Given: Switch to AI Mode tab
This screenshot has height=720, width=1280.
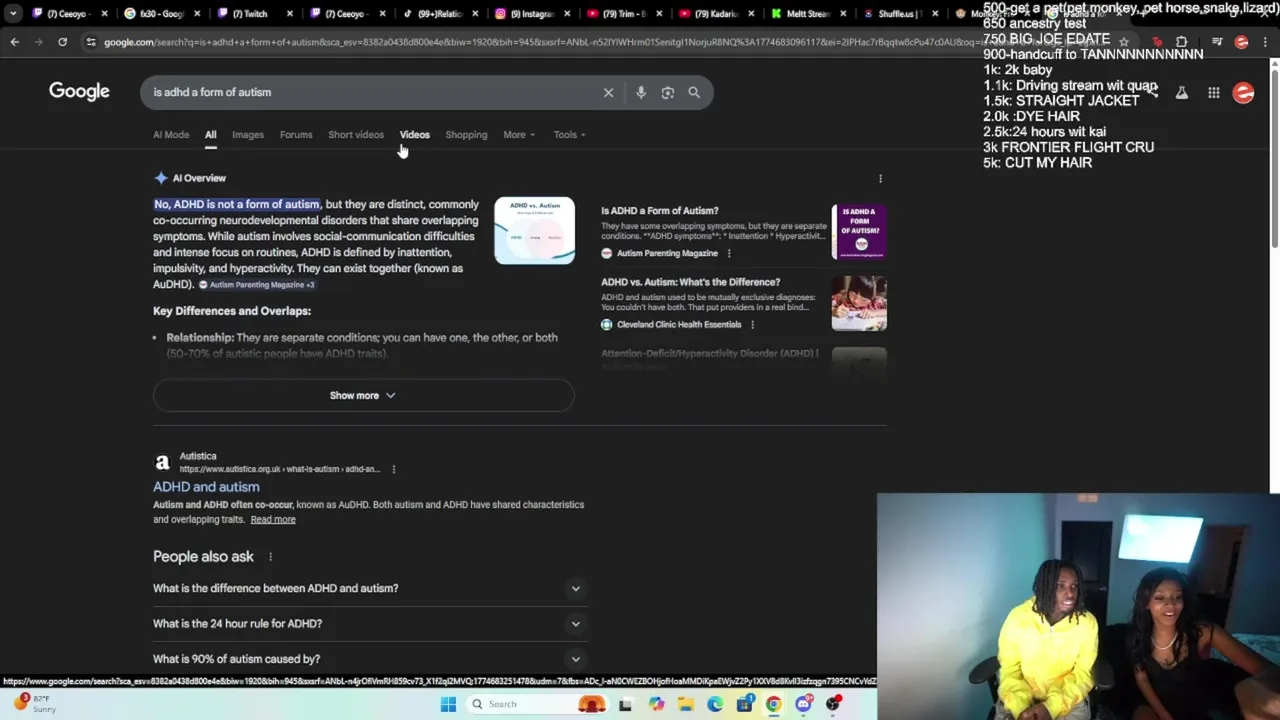Looking at the screenshot, I should [x=171, y=135].
